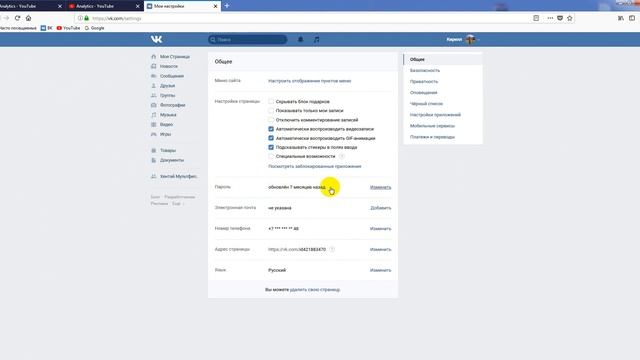The height and width of the screenshot is (360, 640).
Task: Click Изменить next to Пароль
Action: [x=380, y=187]
